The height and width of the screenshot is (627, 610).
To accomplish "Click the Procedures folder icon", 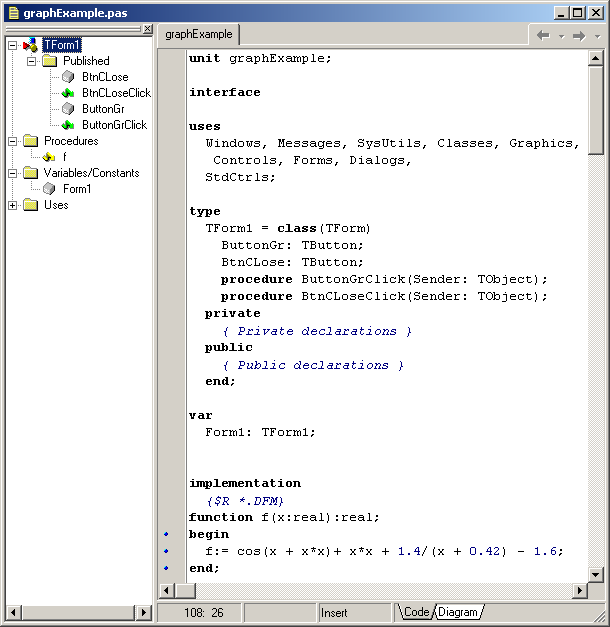I will 31,141.
